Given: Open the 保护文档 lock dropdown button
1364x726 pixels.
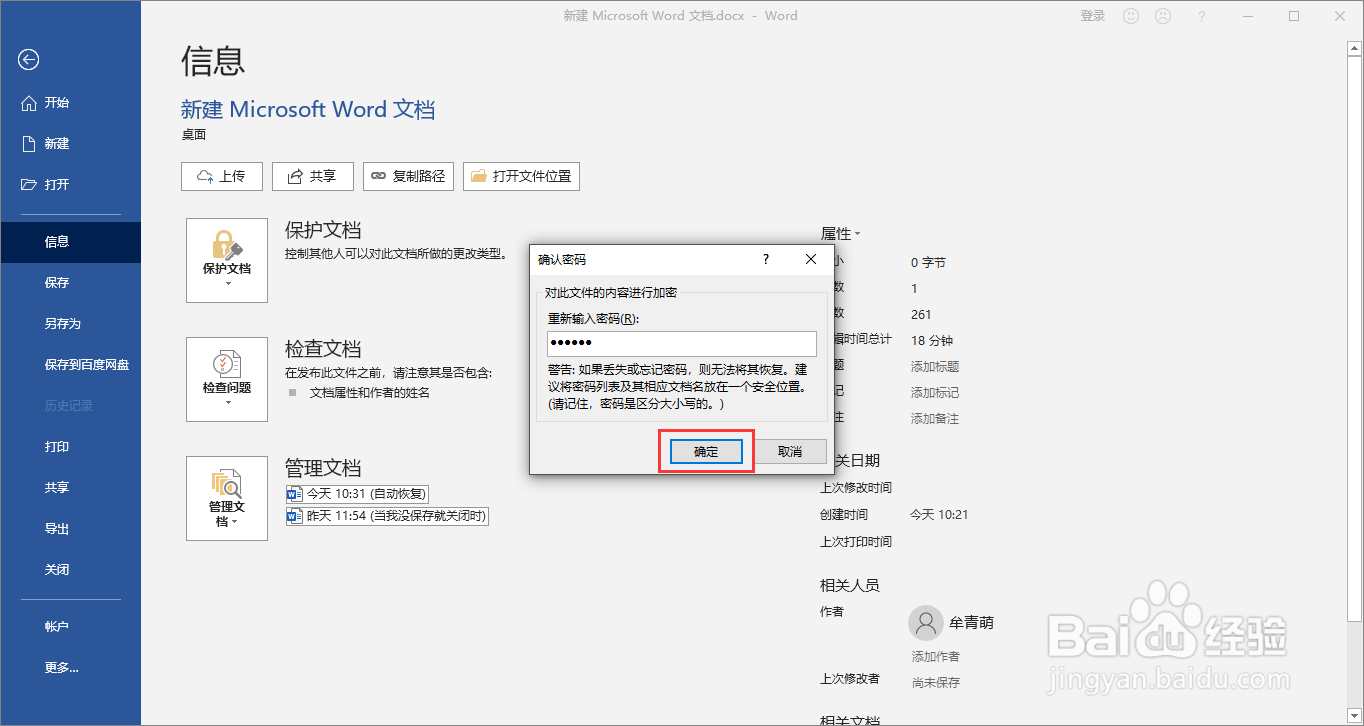Looking at the screenshot, I should point(227,260).
